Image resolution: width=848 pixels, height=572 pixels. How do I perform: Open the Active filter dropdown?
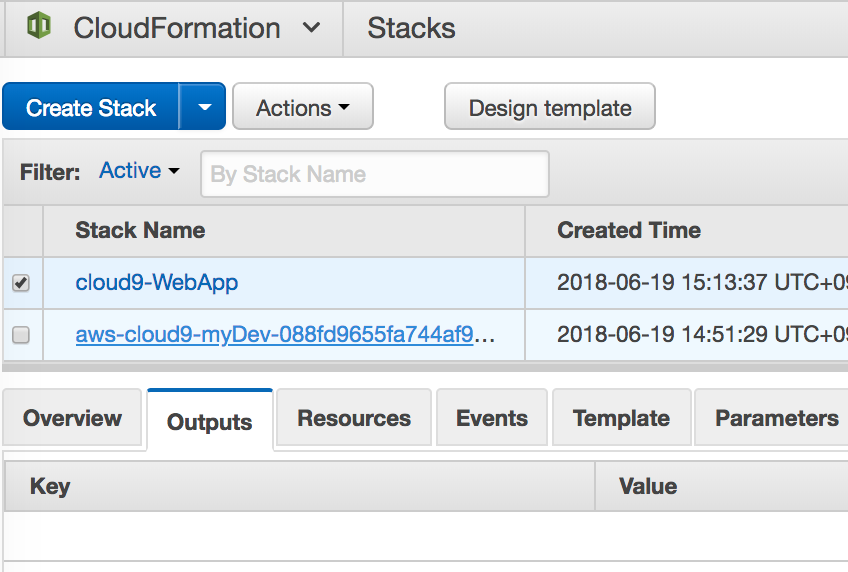click(x=139, y=171)
